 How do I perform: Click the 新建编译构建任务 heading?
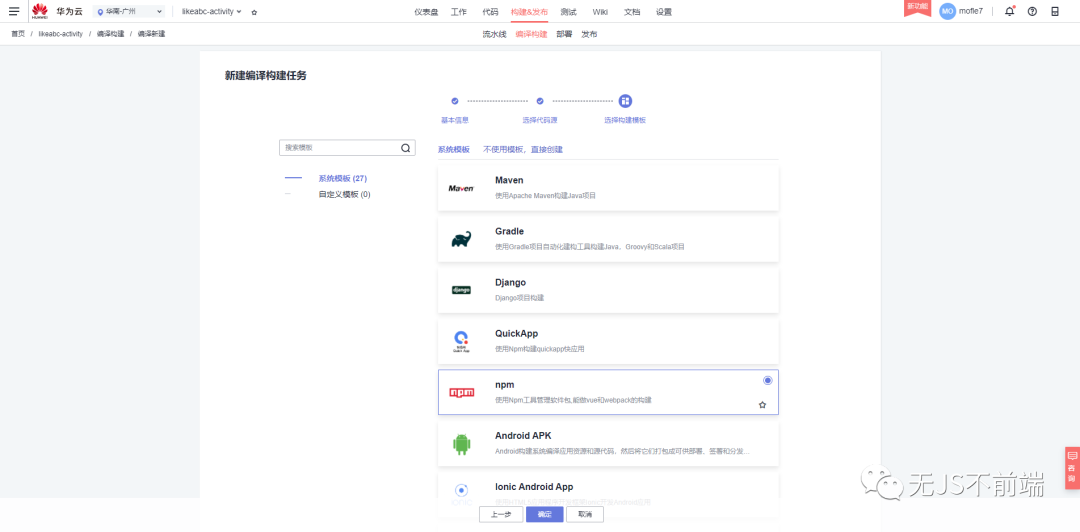tap(266, 76)
